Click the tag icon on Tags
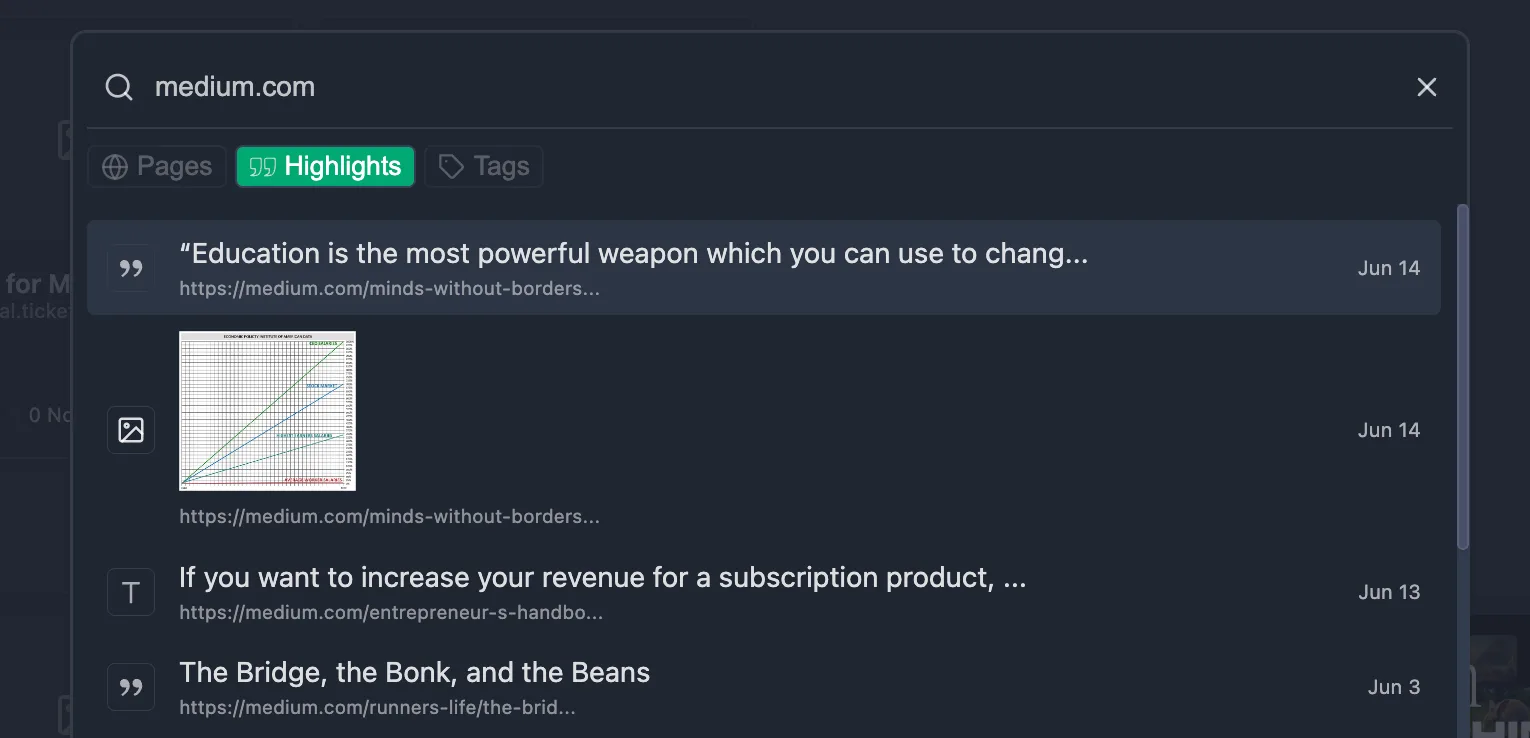 [451, 167]
